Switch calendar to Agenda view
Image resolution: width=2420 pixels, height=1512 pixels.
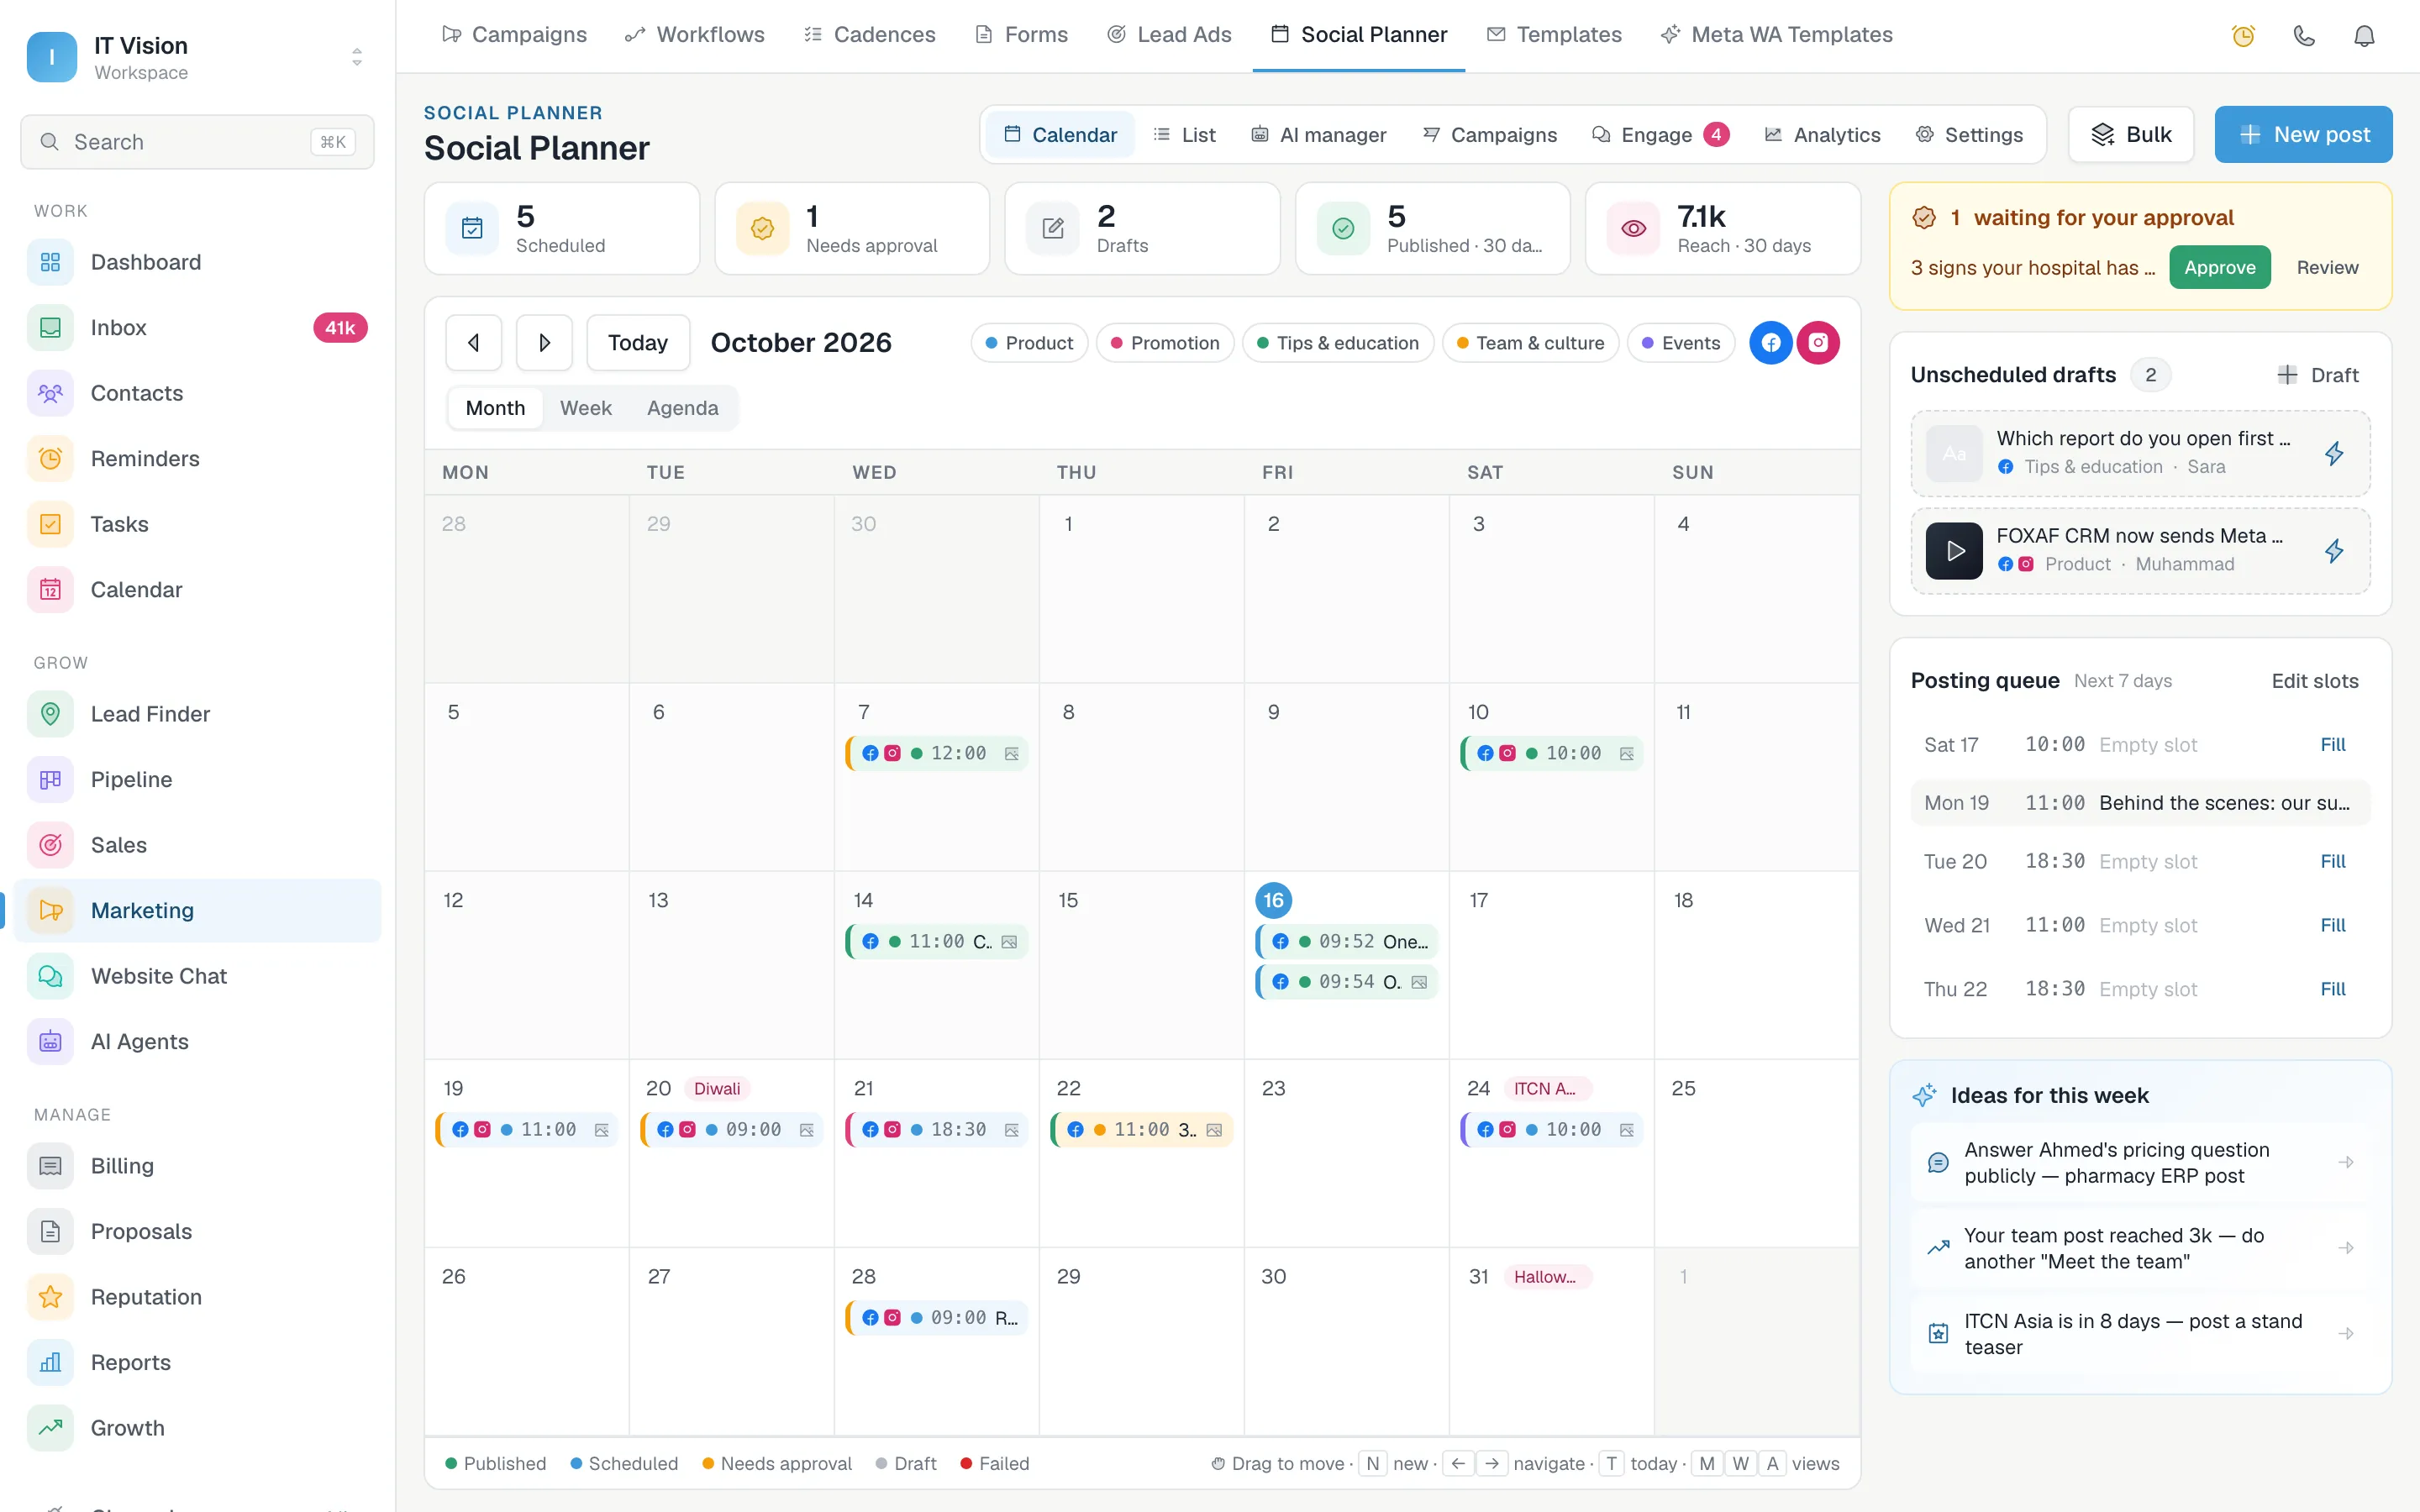(682, 408)
